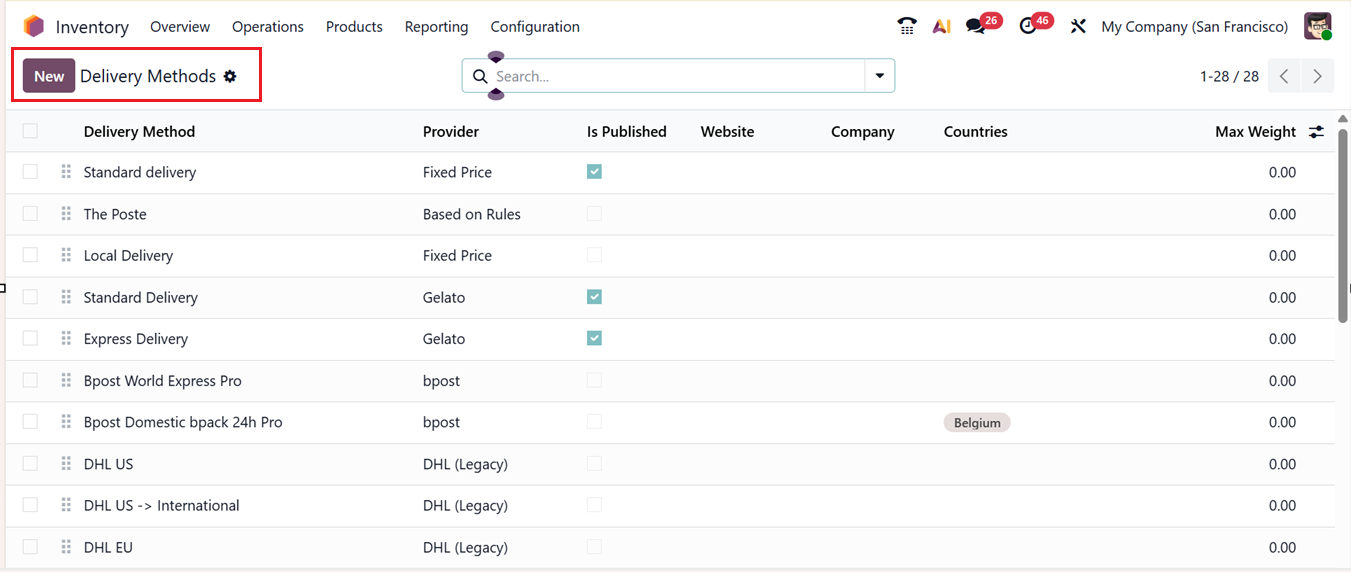Grab the drag handle of Standard delivery row
The image size is (1351, 572).
tap(66, 172)
